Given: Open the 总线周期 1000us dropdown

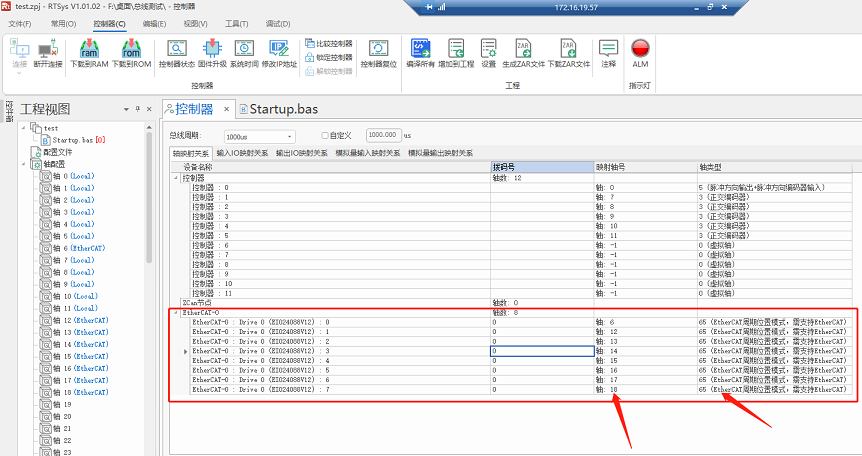Looking at the screenshot, I should pyautogui.click(x=290, y=136).
